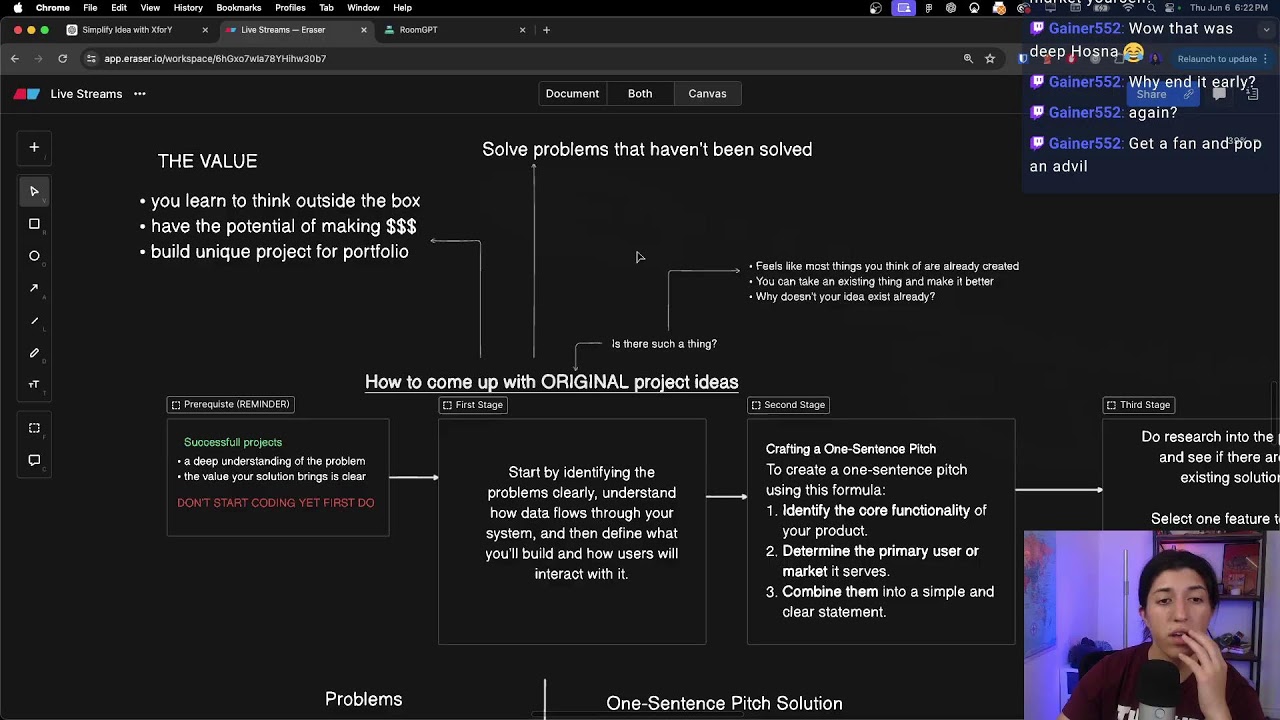The width and height of the screenshot is (1280, 720).
Task: Select the text tool
Action: 34,384
